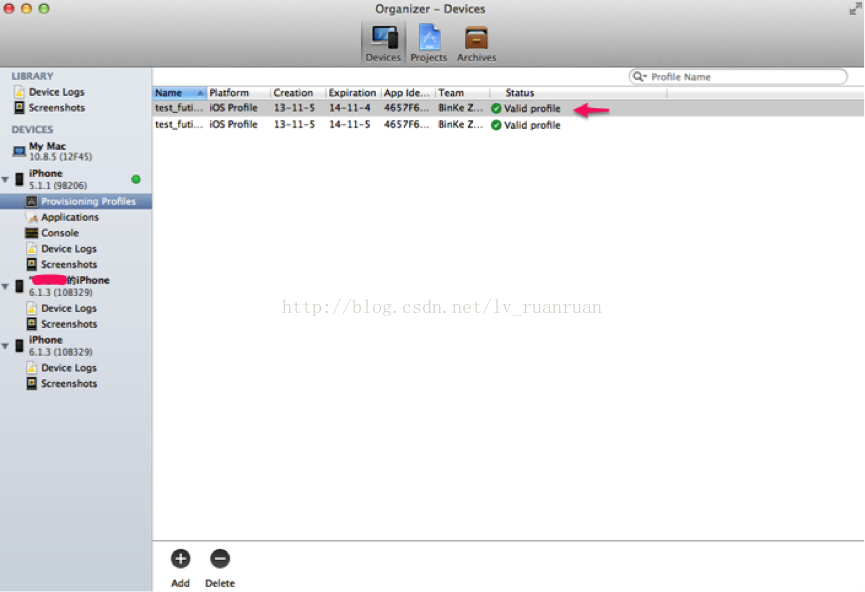Open Screenshots under 的iPhone

[x=68, y=324]
